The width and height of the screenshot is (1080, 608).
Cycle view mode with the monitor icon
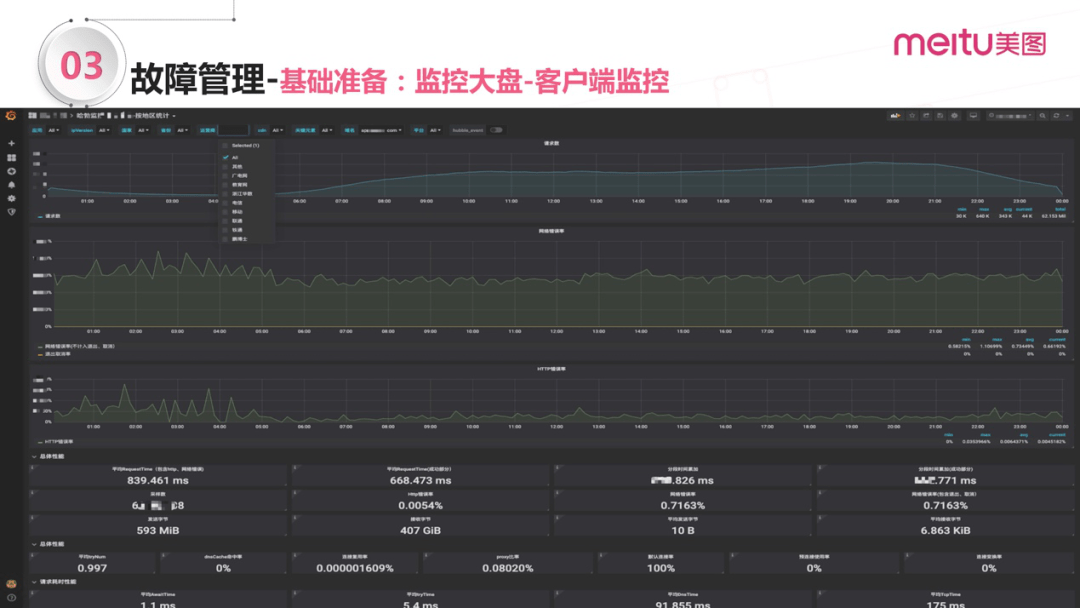click(973, 116)
